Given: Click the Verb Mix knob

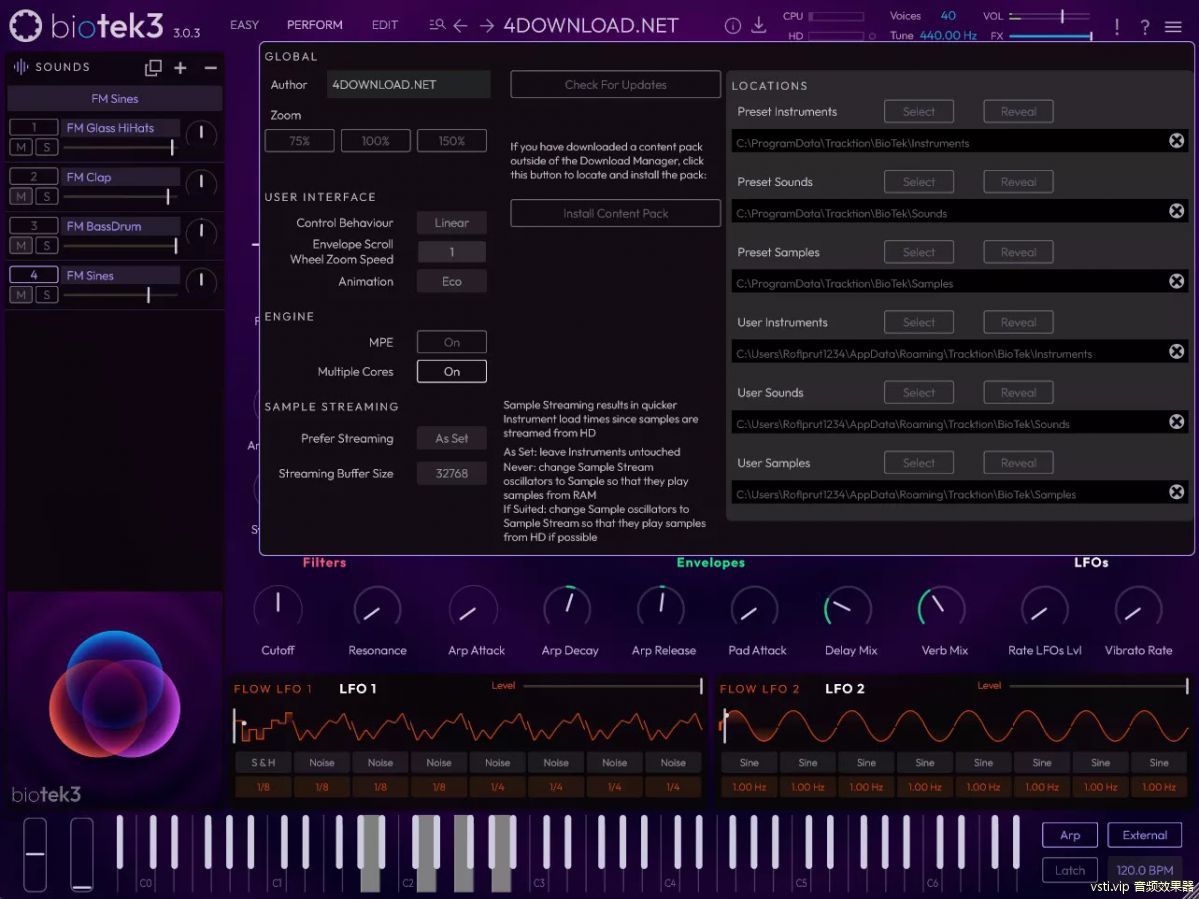Looking at the screenshot, I should (941, 609).
